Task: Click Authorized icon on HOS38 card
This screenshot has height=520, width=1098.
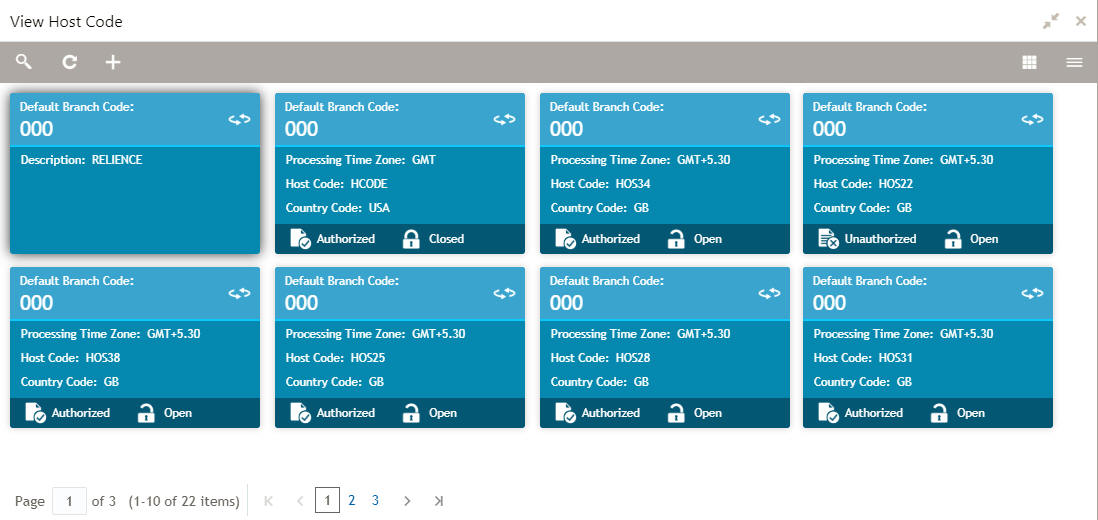Action: (x=36, y=413)
